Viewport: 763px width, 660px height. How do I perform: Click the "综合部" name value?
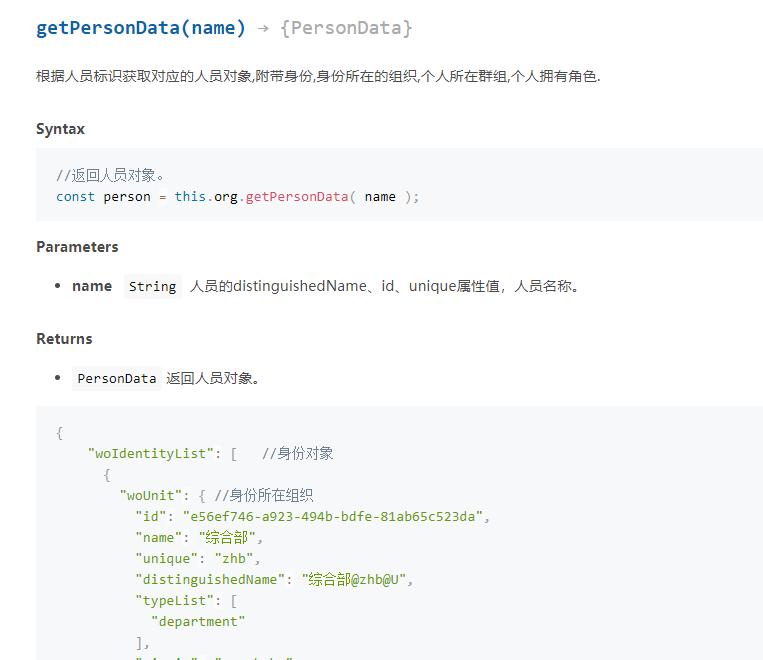pos(227,537)
